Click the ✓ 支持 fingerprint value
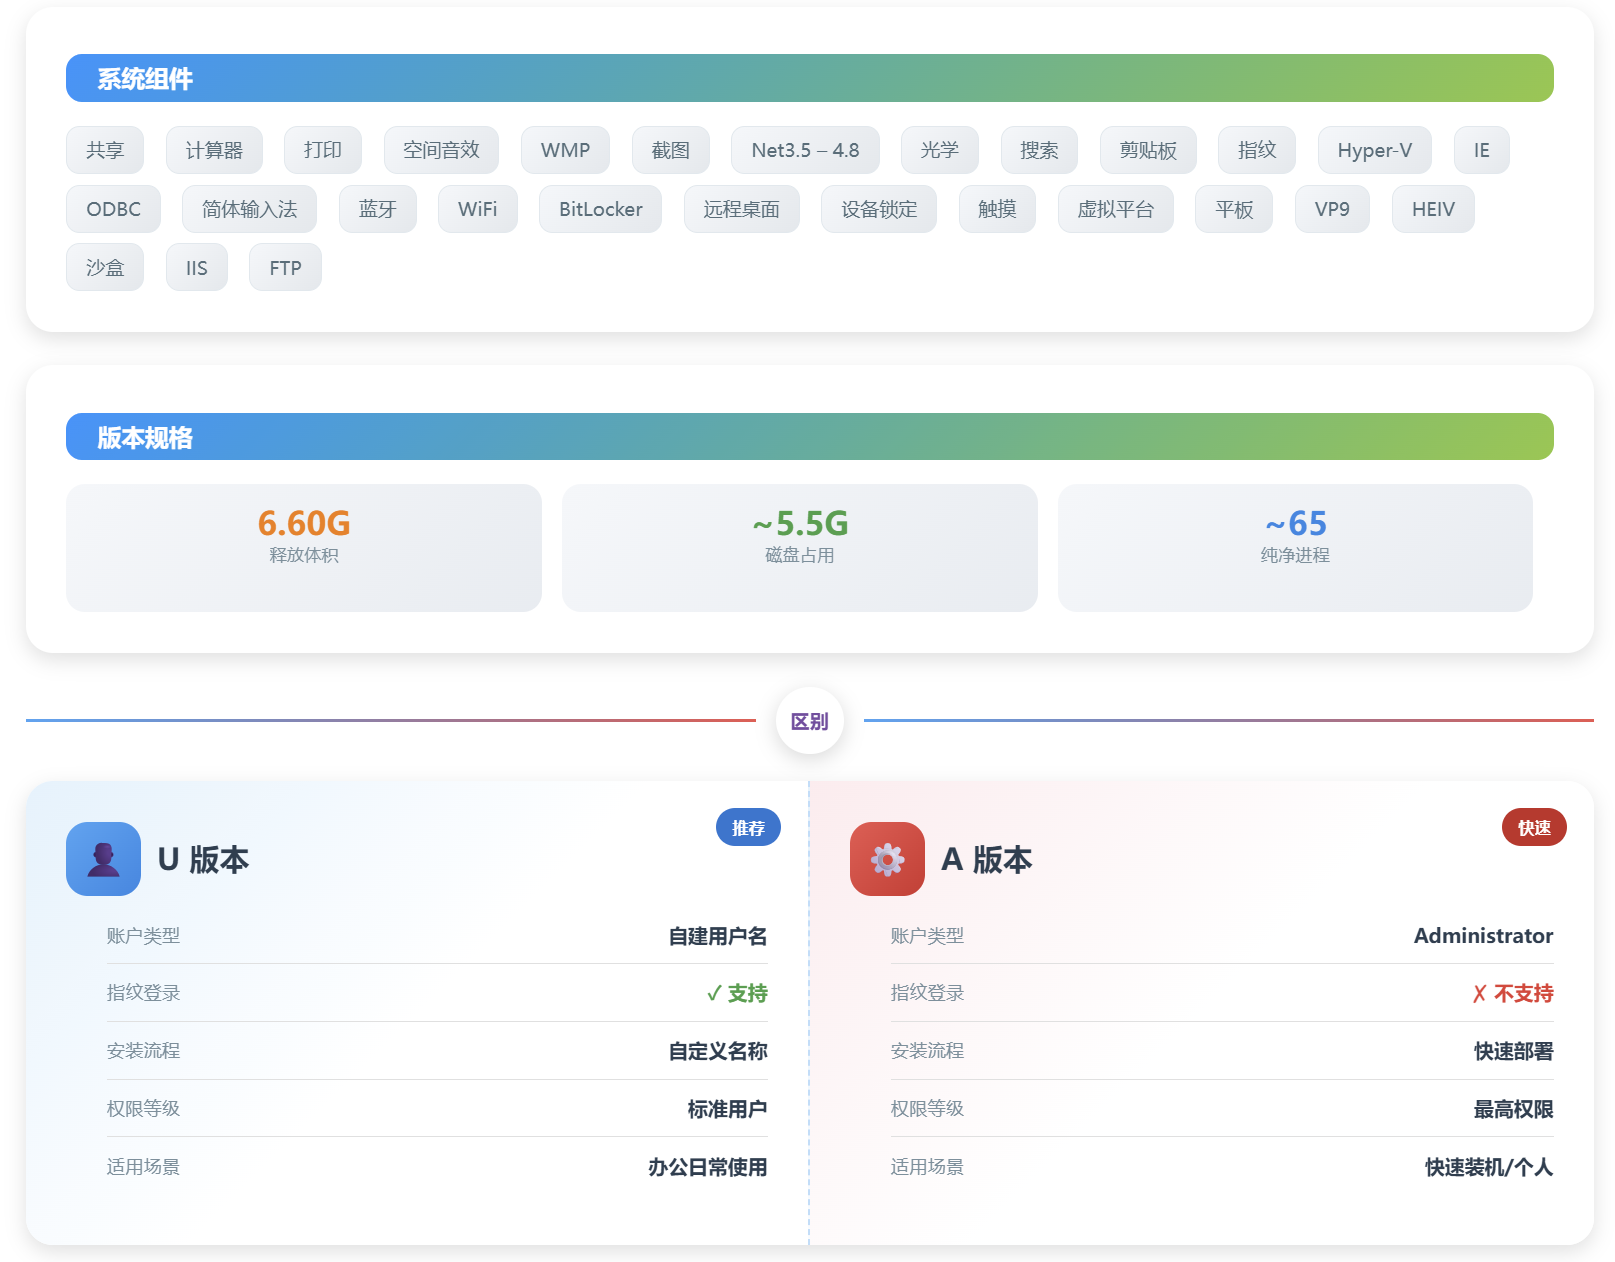This screenshot has width=1615, height=1262. point(737,993)
